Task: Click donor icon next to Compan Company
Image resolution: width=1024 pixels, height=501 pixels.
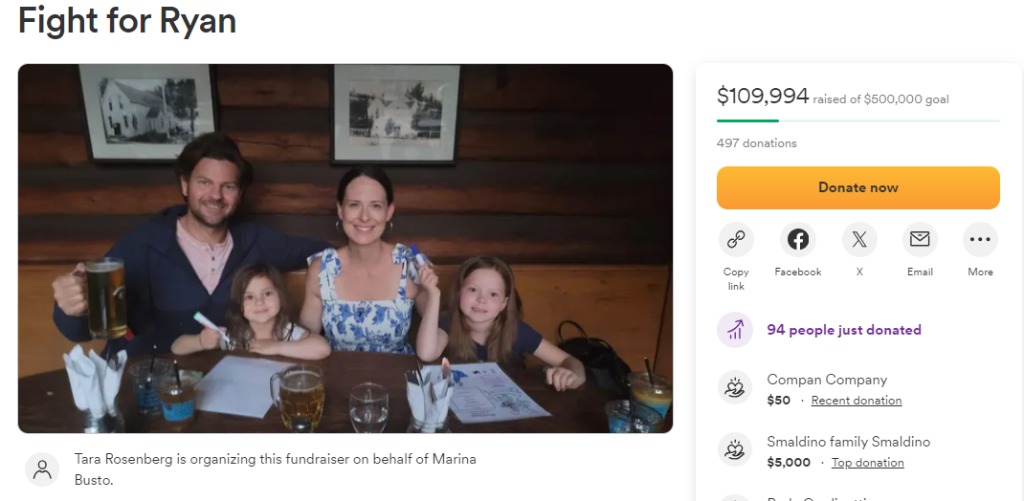Action: tap(735, 388)
